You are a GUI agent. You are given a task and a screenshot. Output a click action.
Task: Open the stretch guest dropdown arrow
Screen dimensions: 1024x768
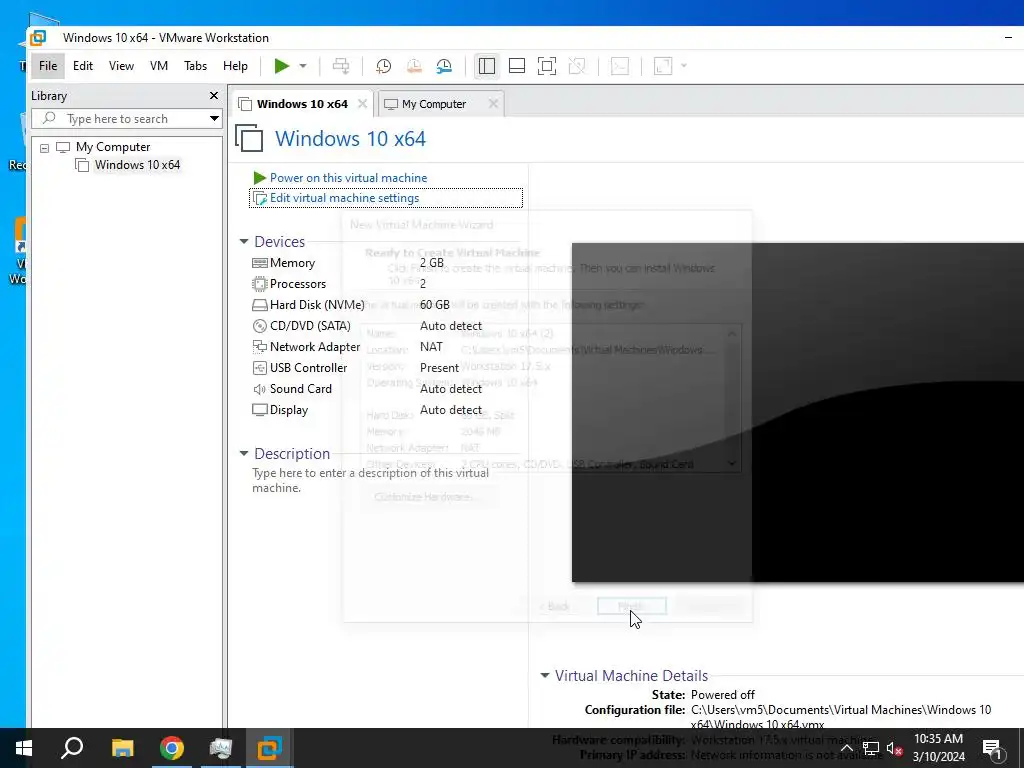pyautogui.click(x=684, y=66)
